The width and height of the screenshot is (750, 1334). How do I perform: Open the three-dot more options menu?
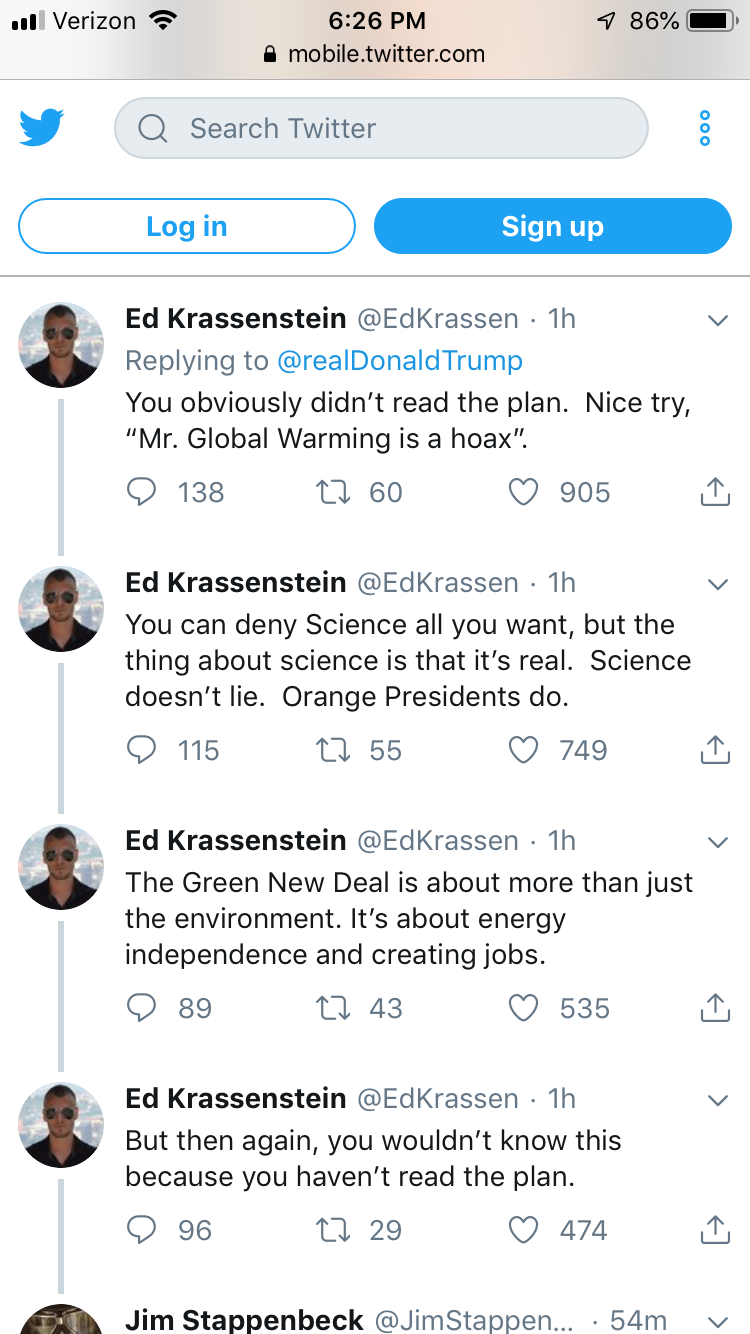click(x=705, y=128)
